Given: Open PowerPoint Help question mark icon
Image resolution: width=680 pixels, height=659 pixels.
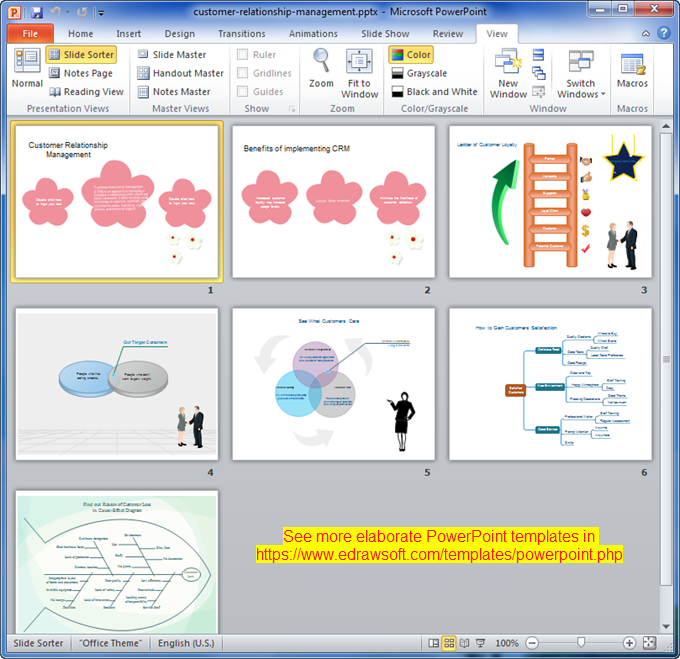Looking at the screenshot, I should (x=664, y=33).
